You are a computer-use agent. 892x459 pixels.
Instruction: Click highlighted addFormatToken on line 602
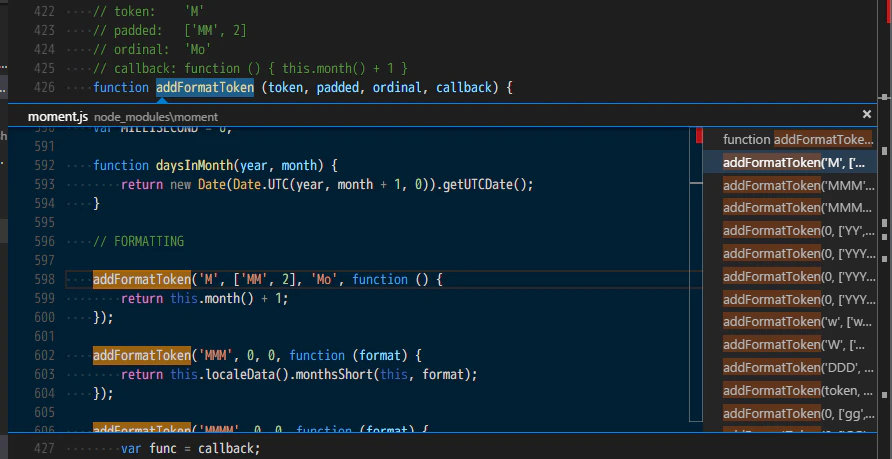(142, 355)
